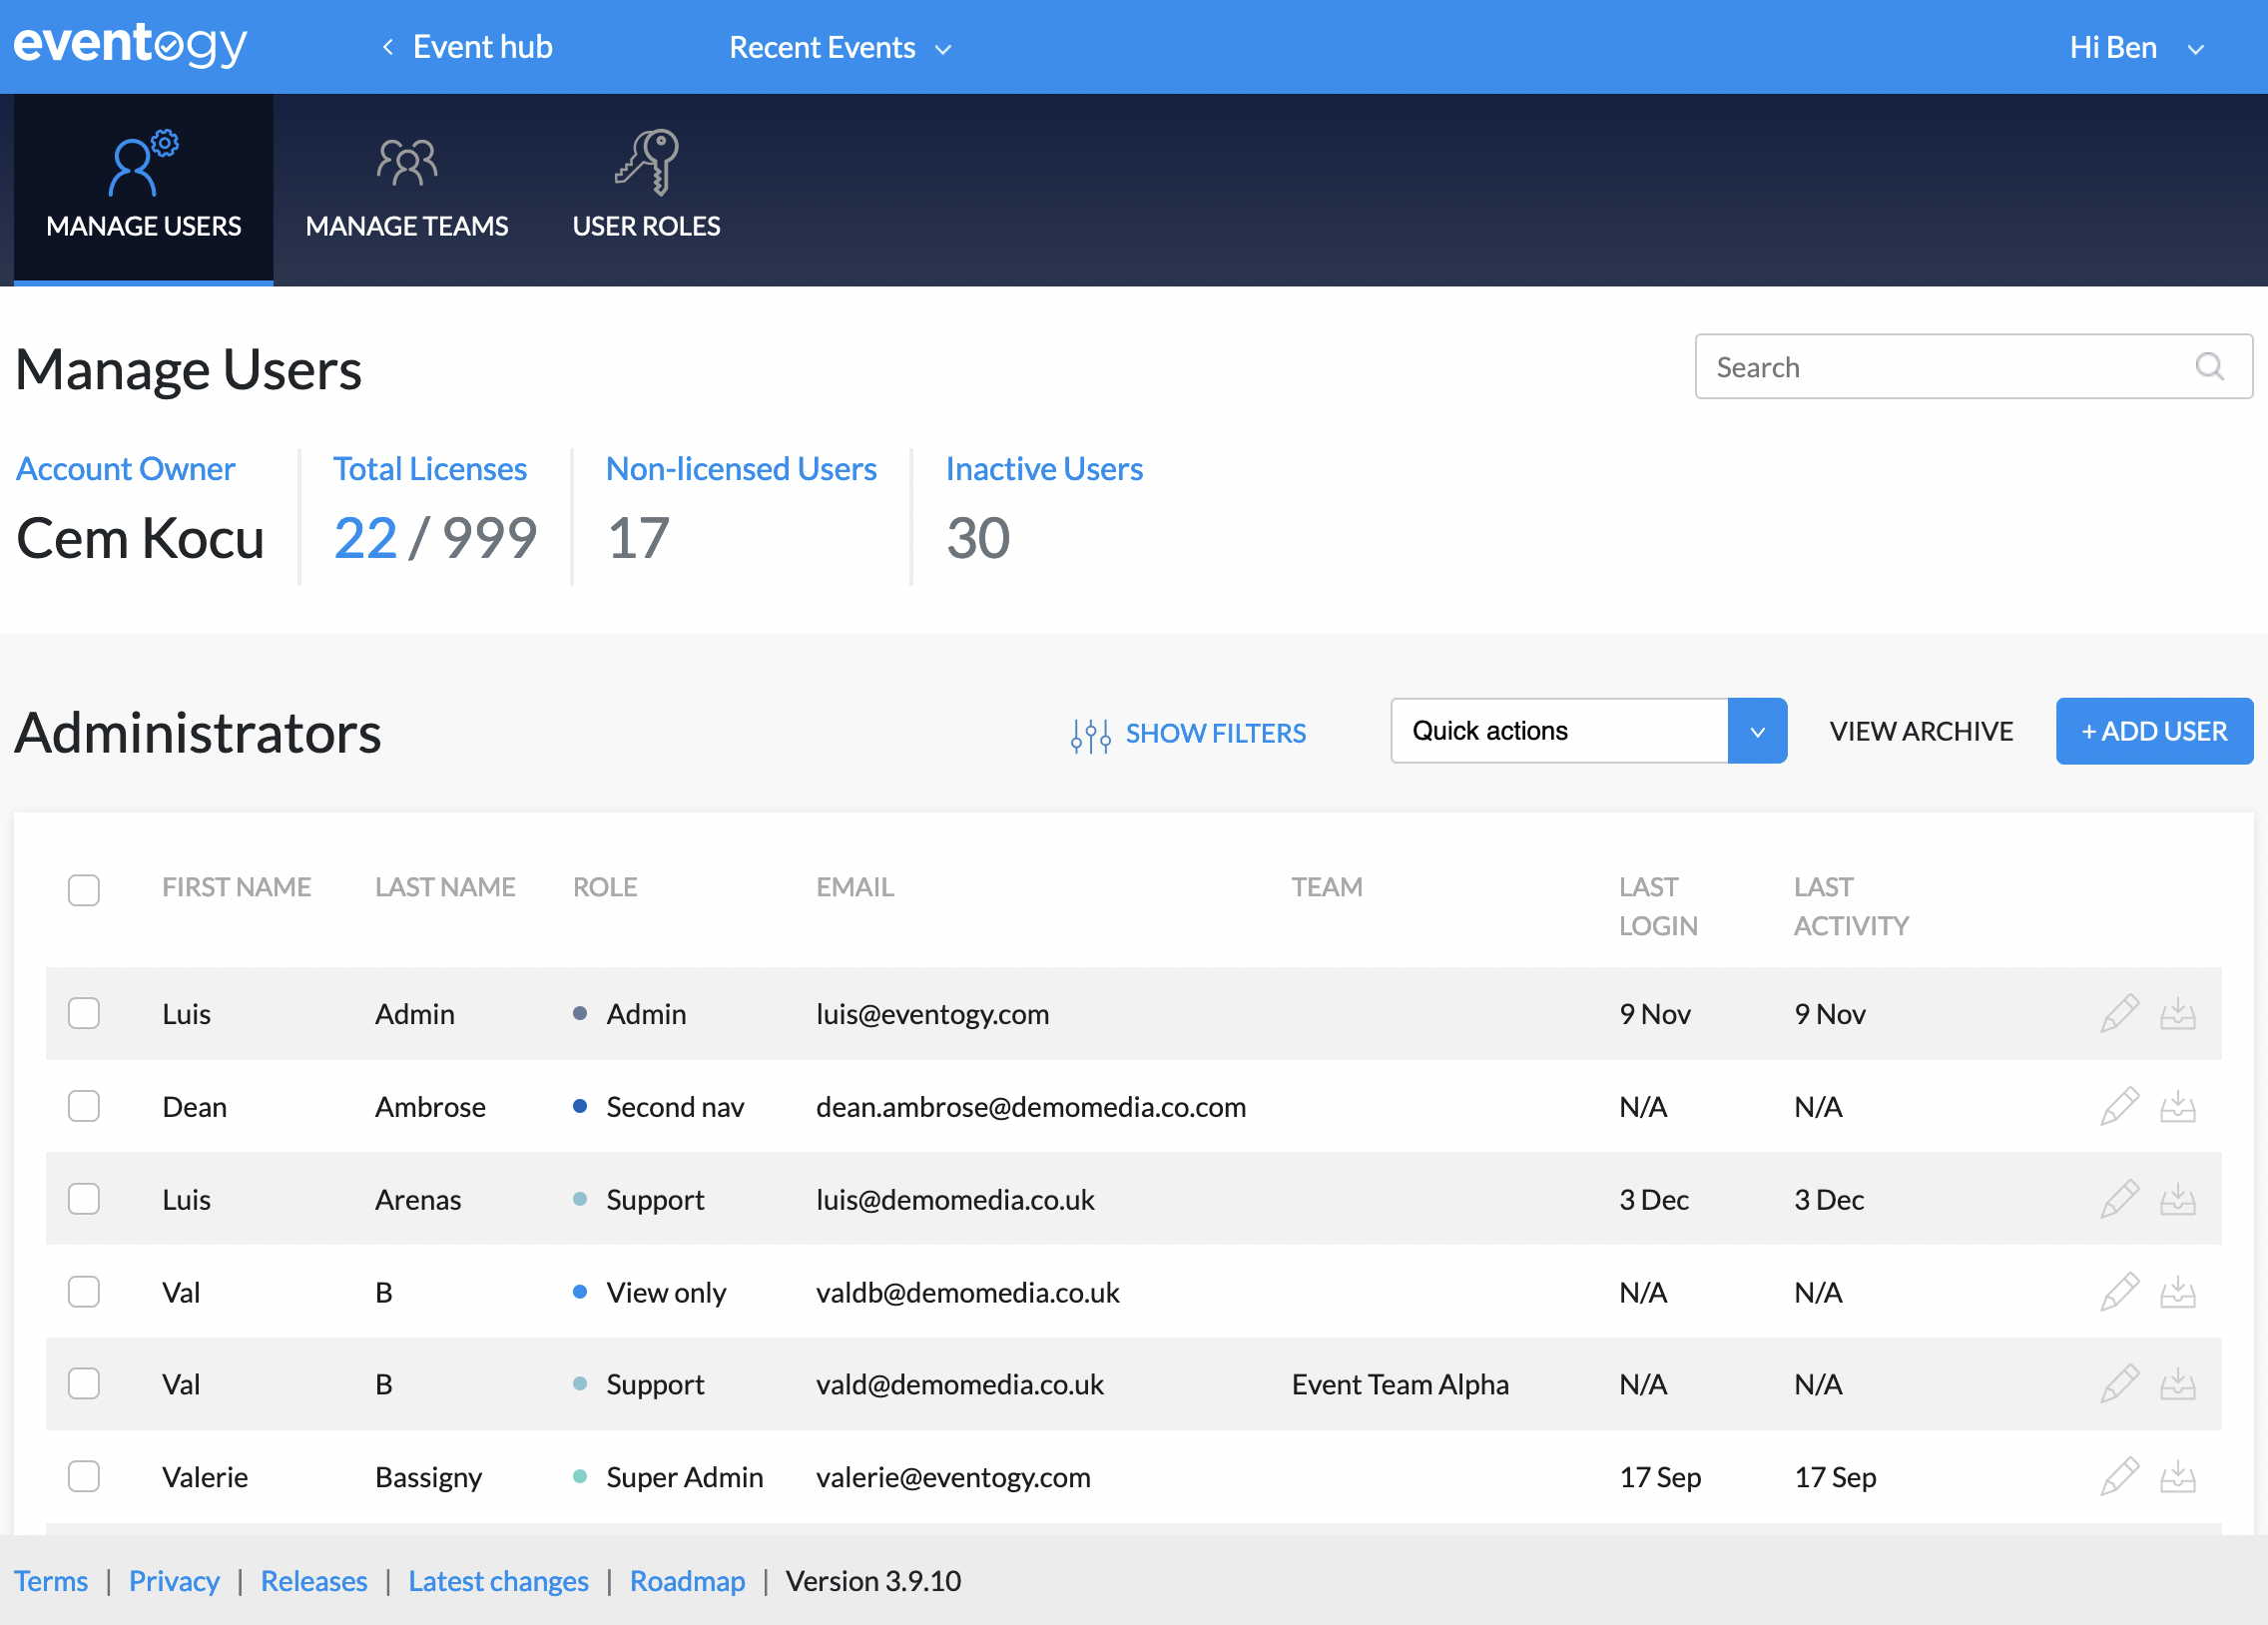Image resolution: width=2268 pixels, height=1625 pixels.
Task: Open the Latest changes link
Action: point(498,1581)
